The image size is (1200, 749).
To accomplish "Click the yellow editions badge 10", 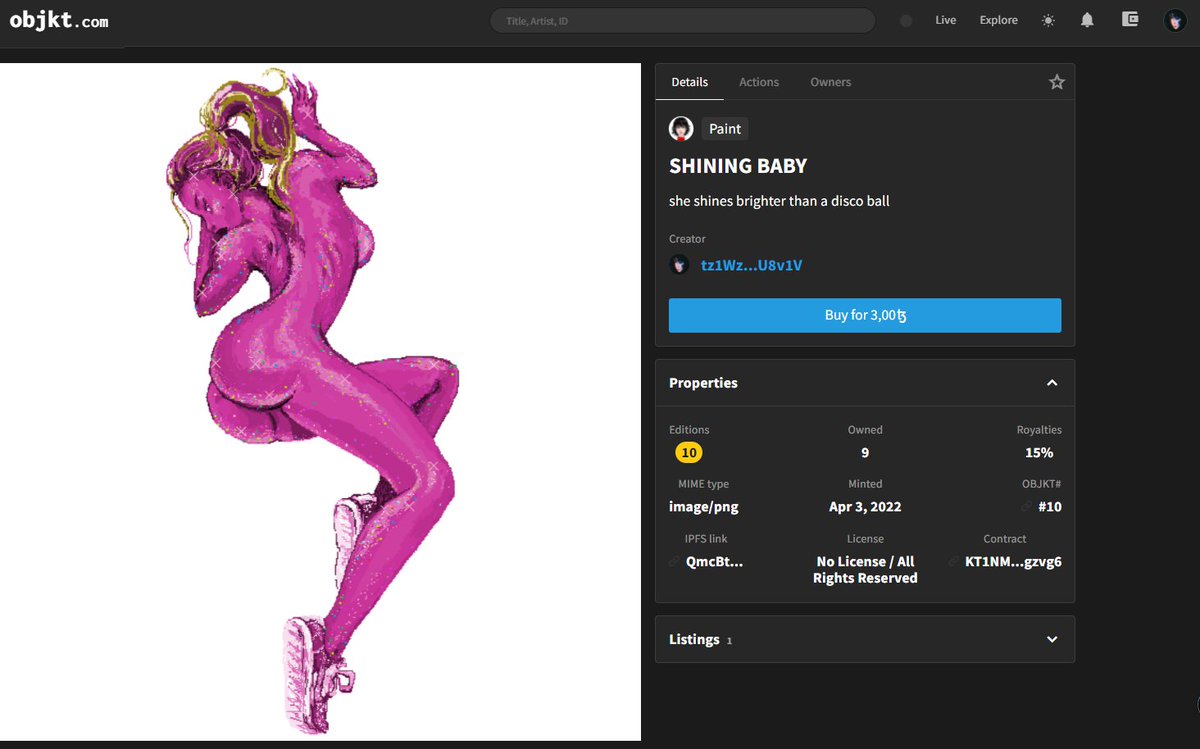I will coord(689,453).
